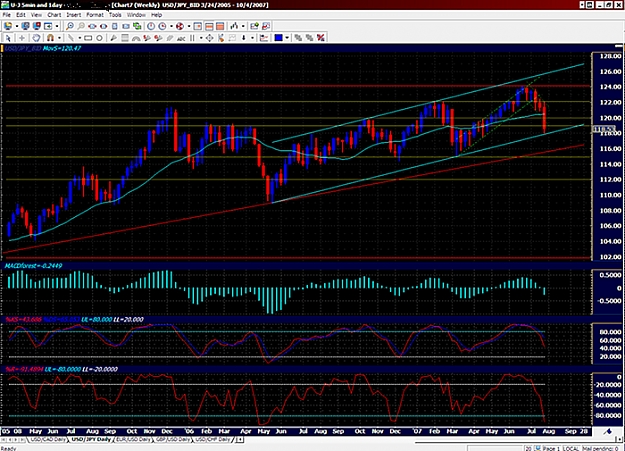
Task: Expand the chart type dropdown arrow
Action: pos(243,26)
